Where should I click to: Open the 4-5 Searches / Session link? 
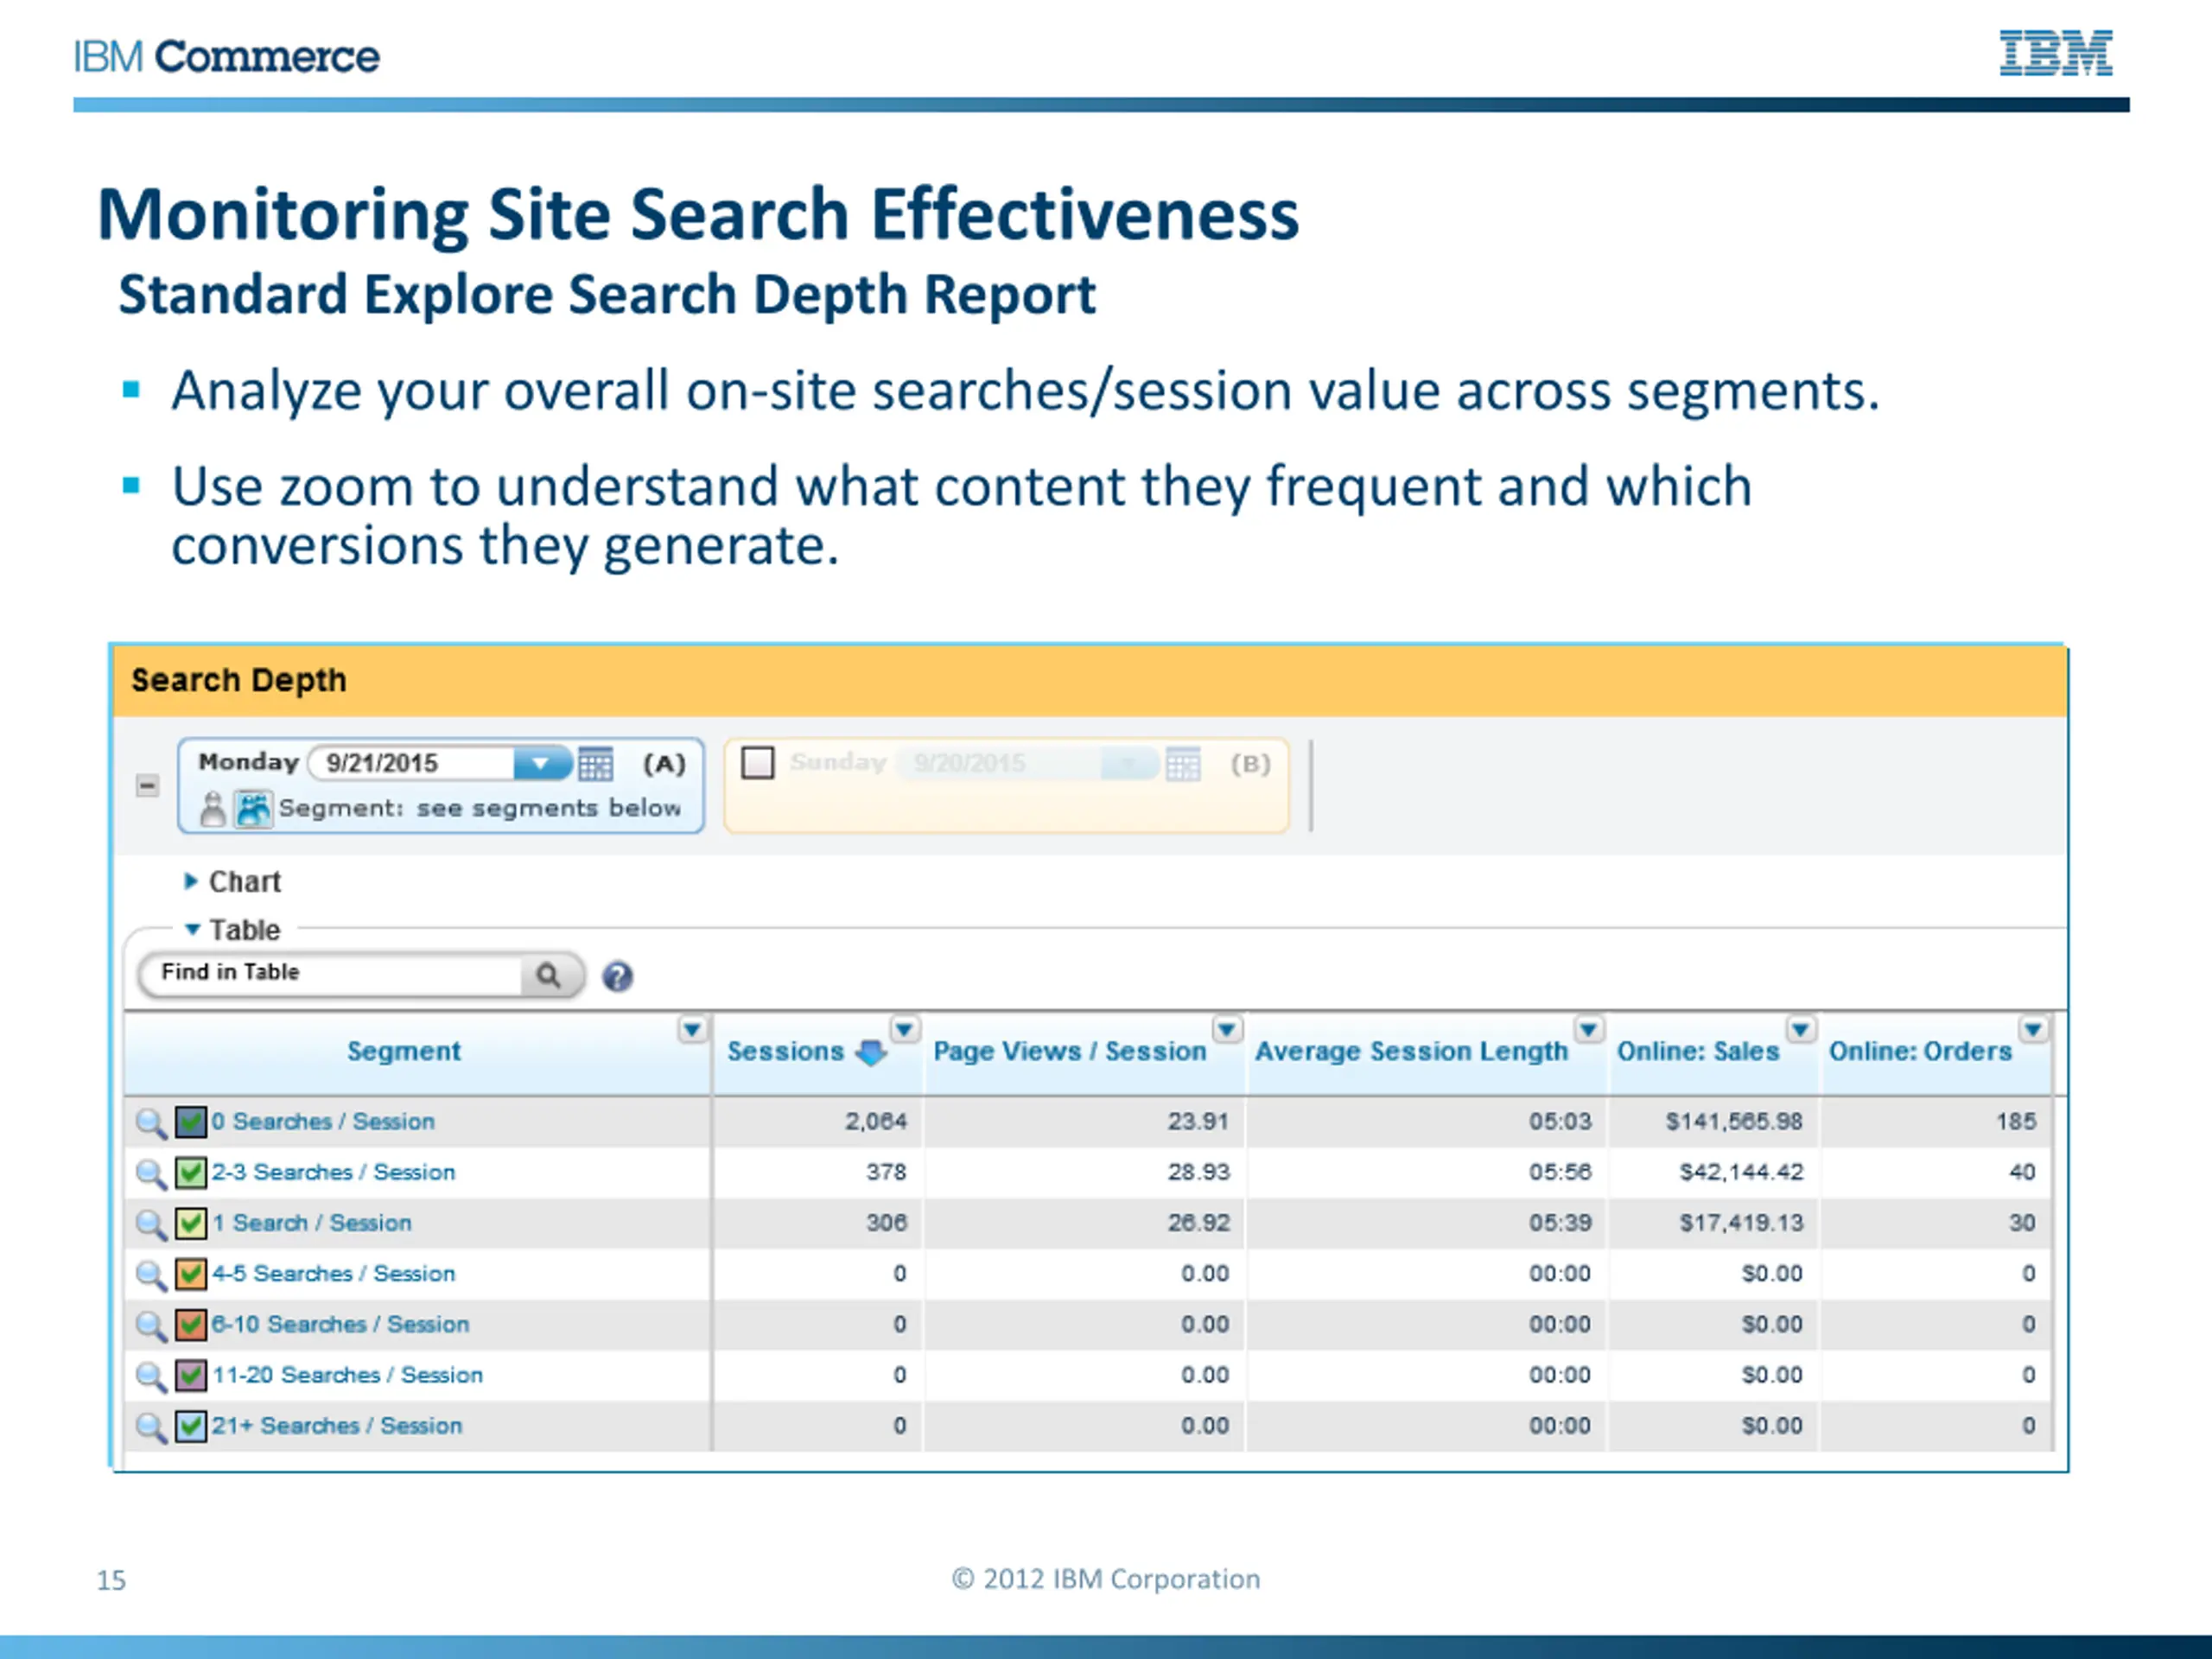[333, 1274]
